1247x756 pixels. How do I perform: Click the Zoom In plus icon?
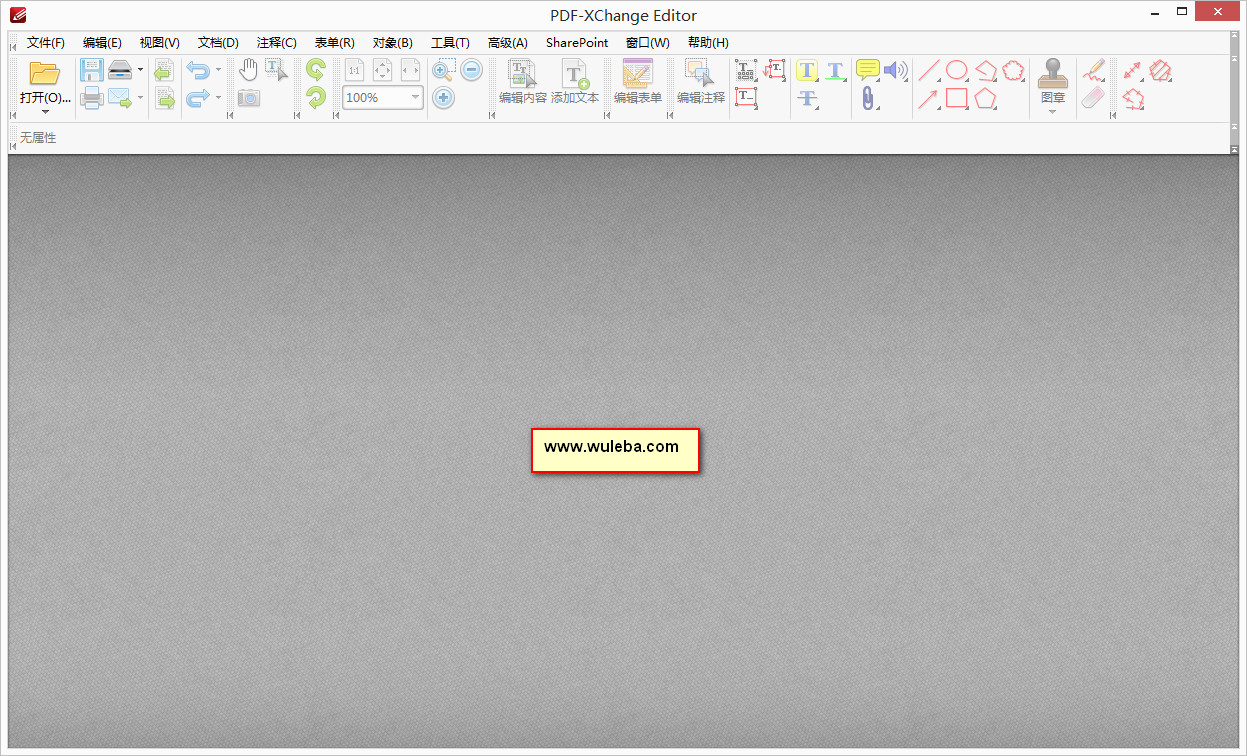tap(444, 98)
